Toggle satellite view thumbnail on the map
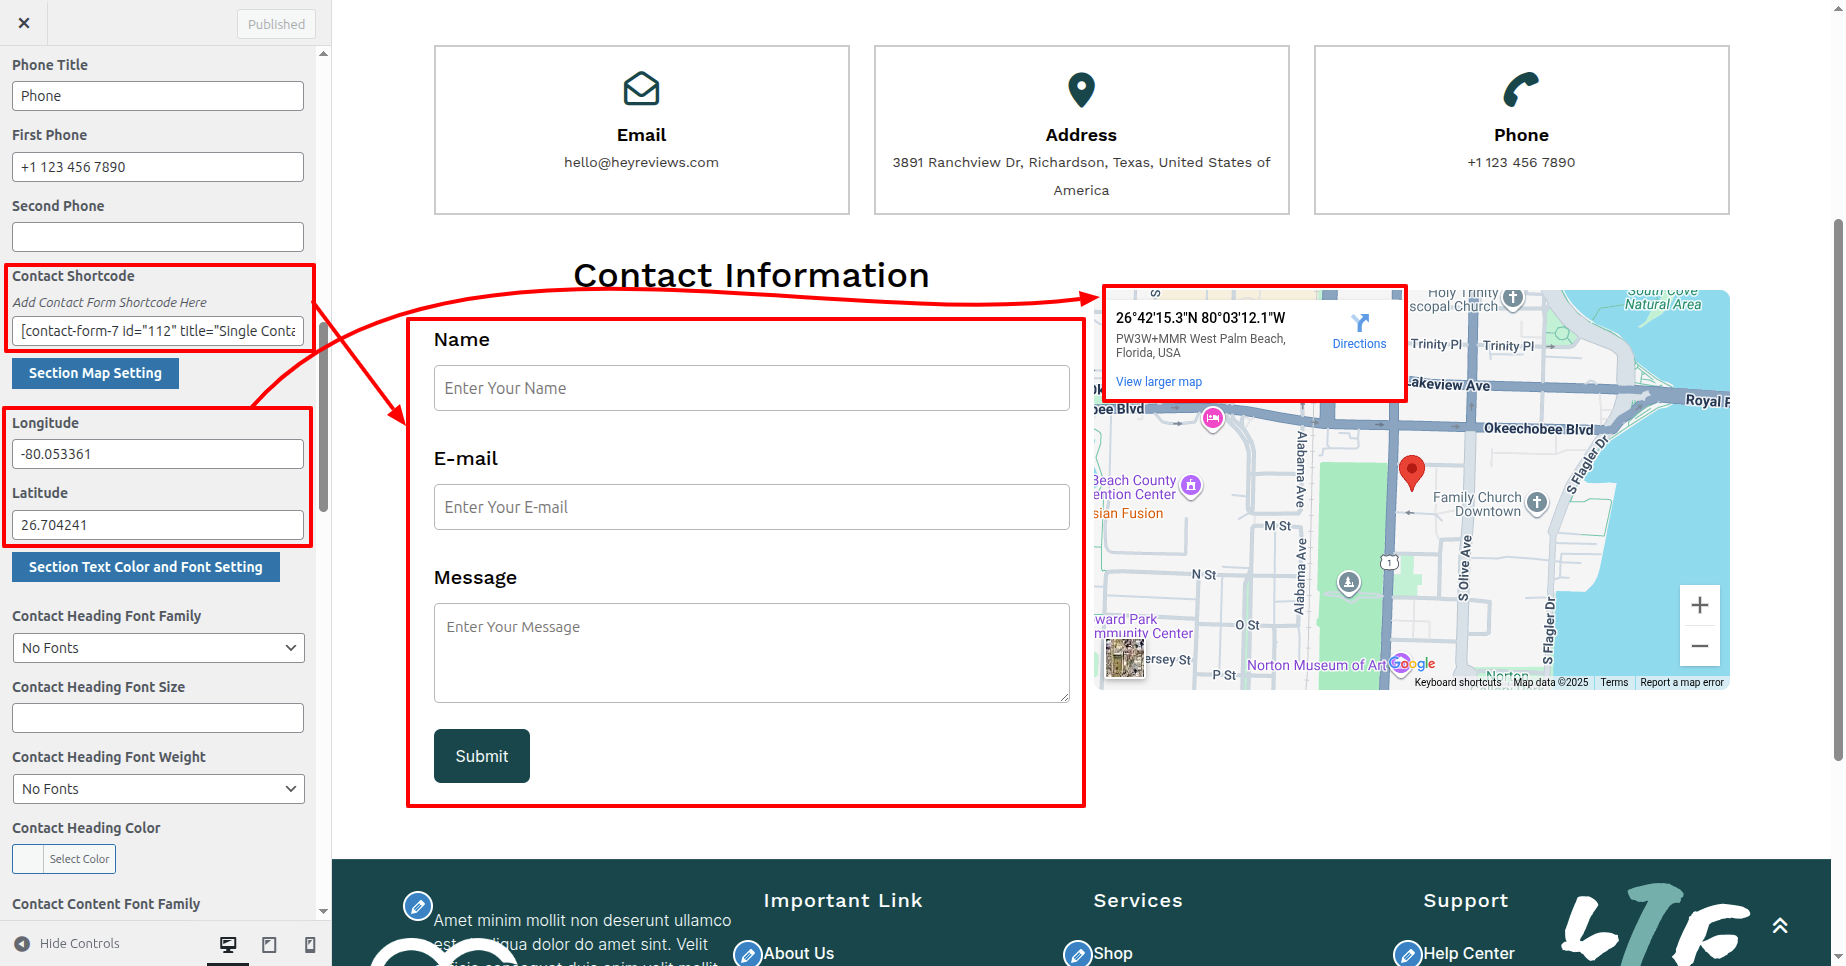Image resolution: width=1846 pixels, height=966 pixels. 1124,658
